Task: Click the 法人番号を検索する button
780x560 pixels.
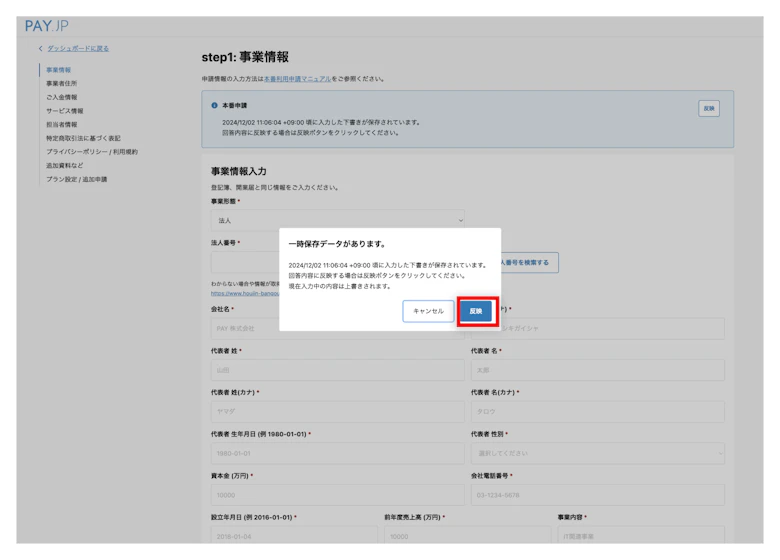Action: (x=529, y=263)
